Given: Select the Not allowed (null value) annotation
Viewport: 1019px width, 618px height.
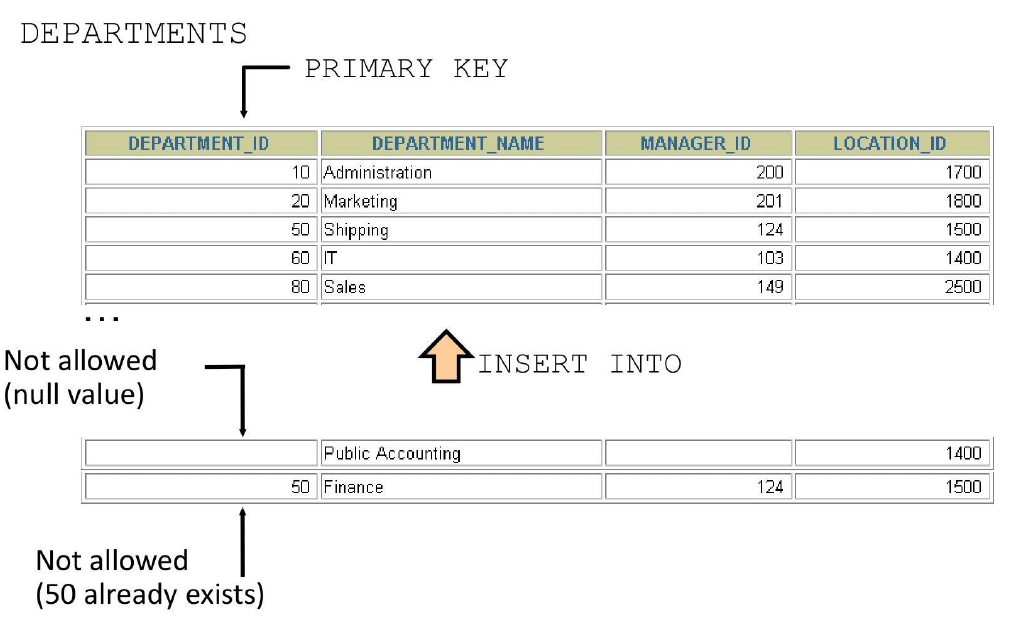Looking at the screenshot, I should pos(81,378).
